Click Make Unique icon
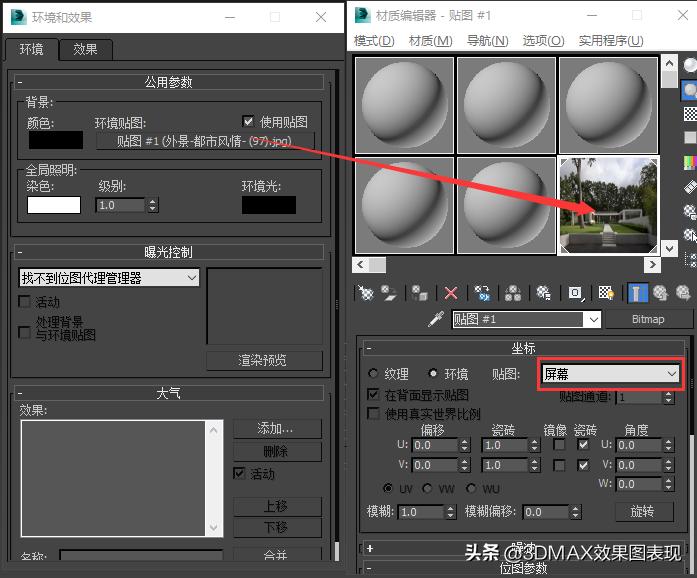The image size is (697, 578). coord(513,293)
